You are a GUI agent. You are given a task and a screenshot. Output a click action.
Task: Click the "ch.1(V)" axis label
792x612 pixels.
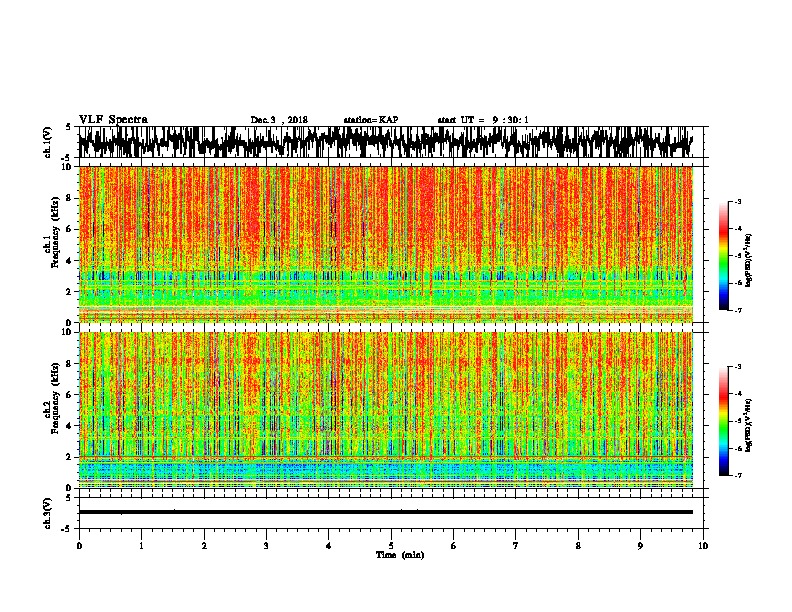pyautogui.click(x=48, y=142)
